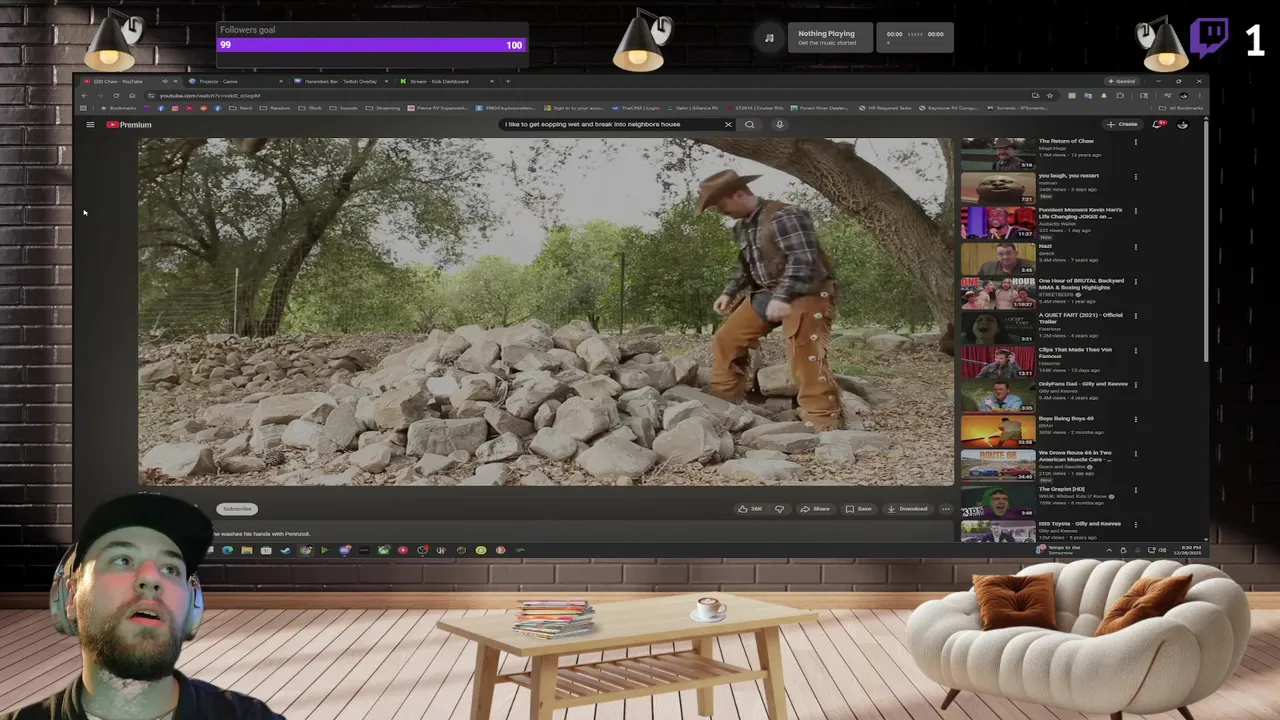Open A QUIET FART Official Trailer video
1280x720 pixels.
click(1080, 318)
